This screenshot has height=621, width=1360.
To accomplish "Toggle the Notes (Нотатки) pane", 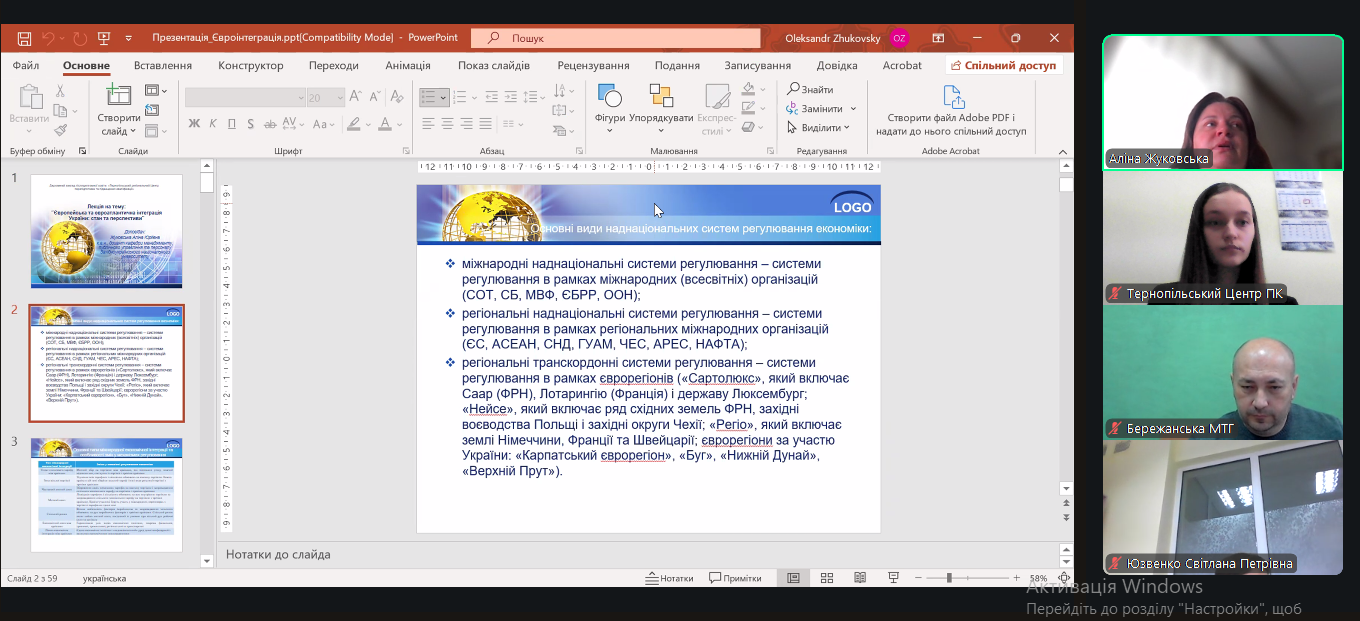I will coord(669,578).
